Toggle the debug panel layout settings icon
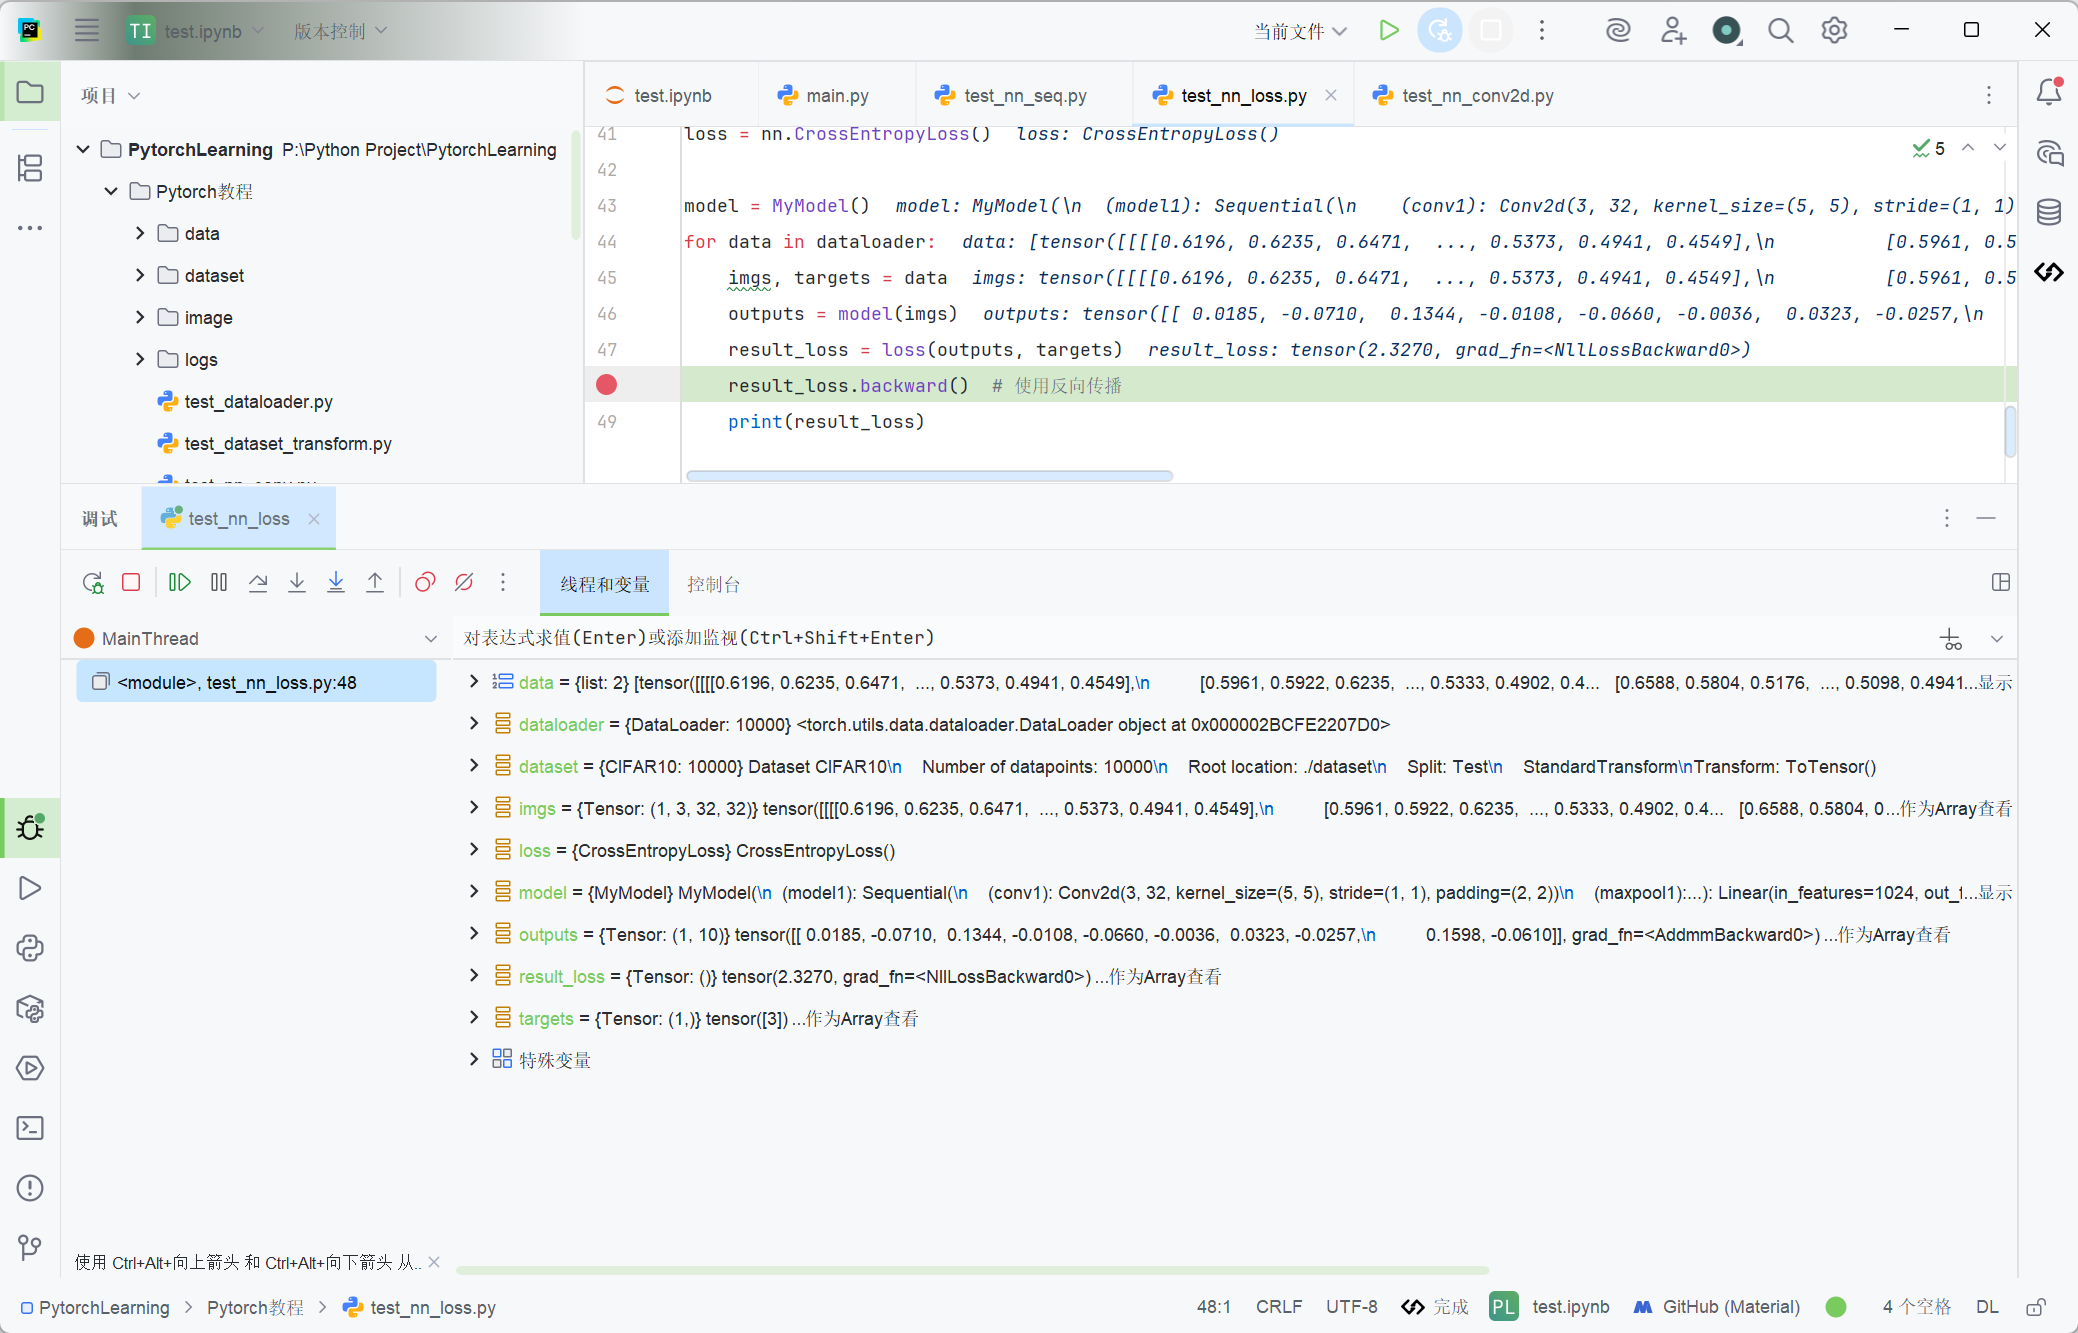 pos(2000,583)
